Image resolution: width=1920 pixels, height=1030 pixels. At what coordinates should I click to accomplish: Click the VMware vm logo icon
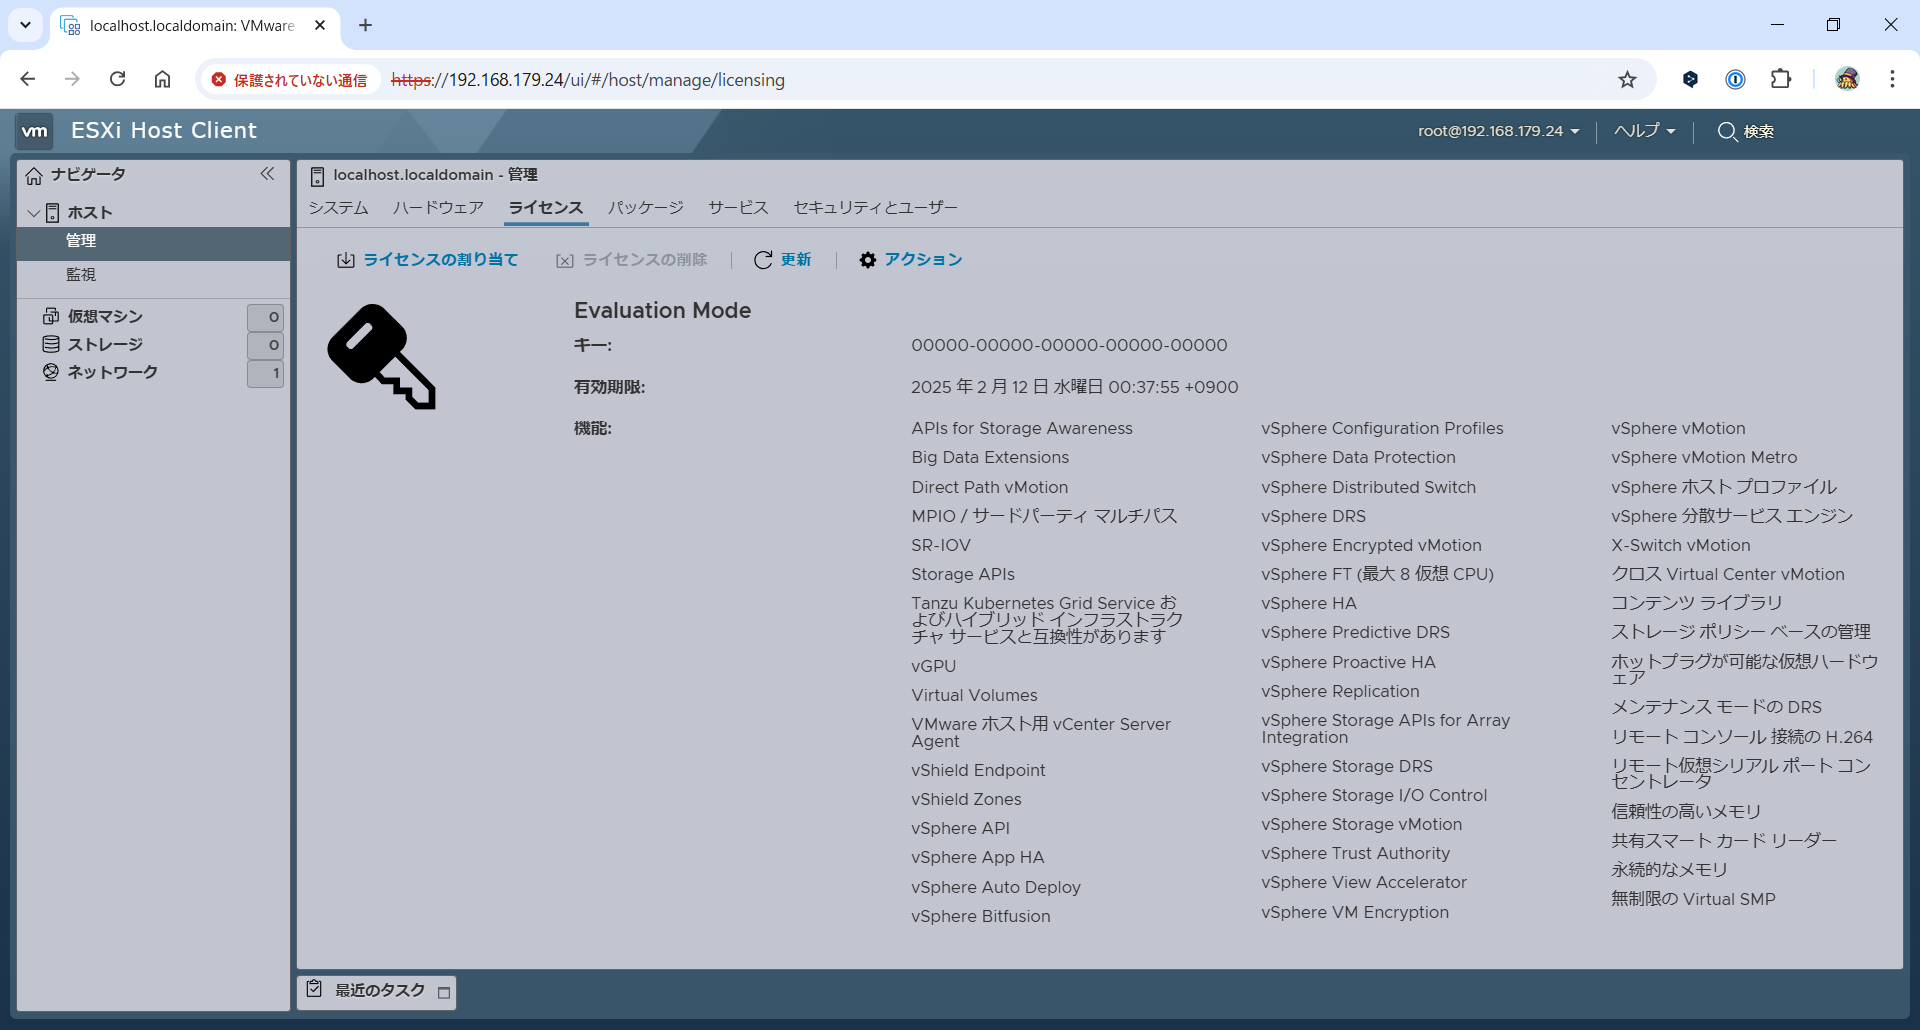35,131
